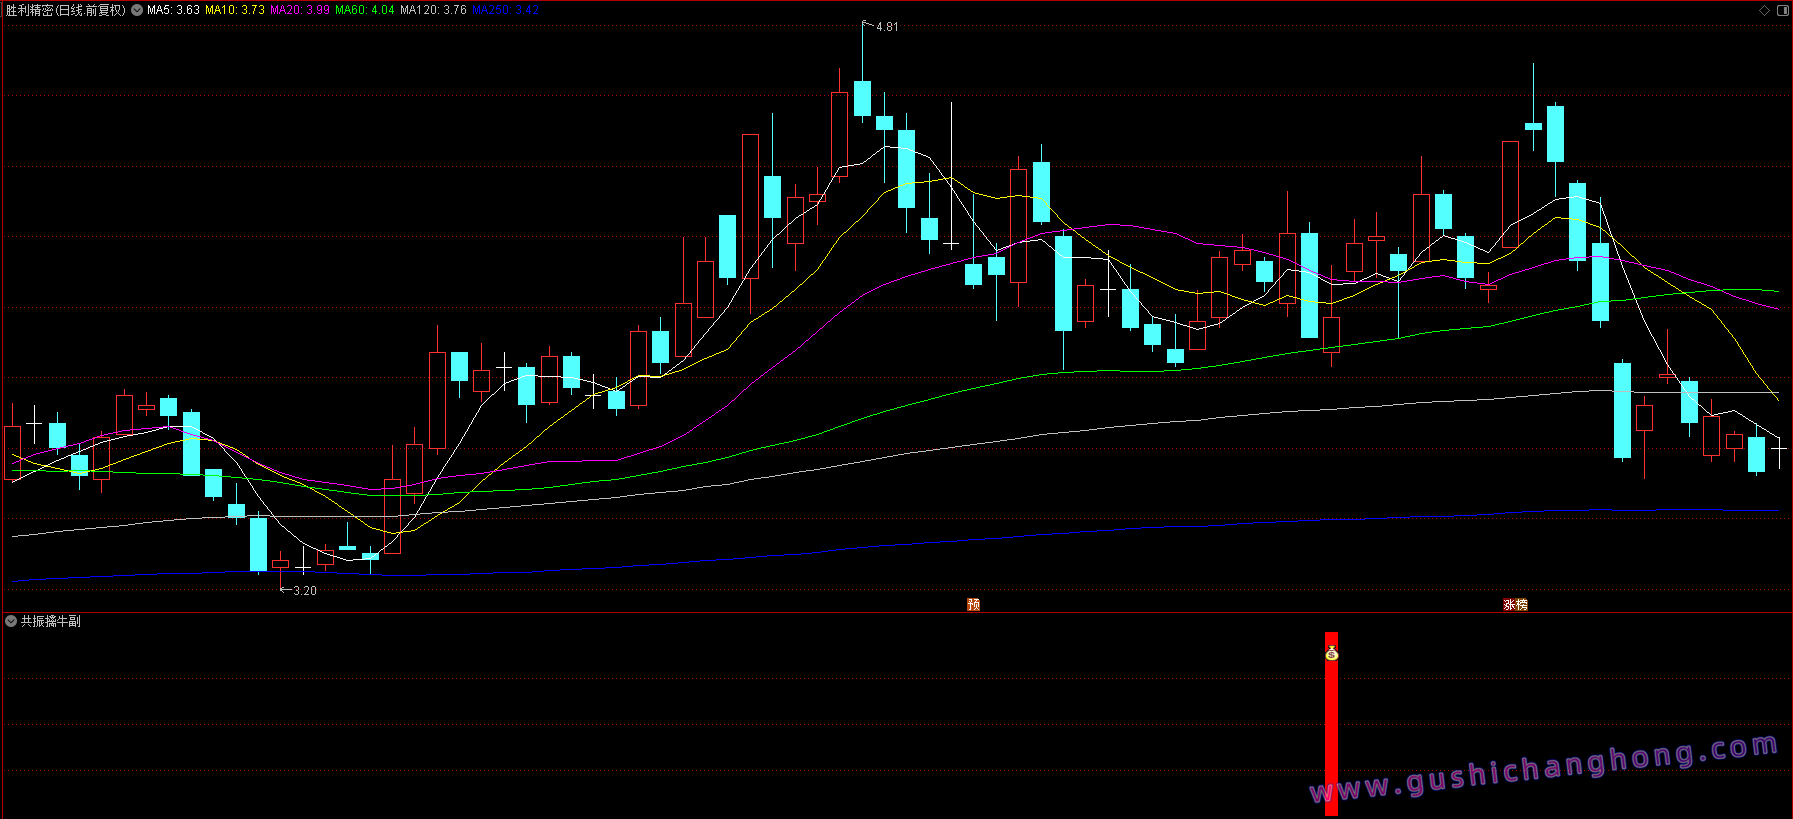Click the money bag signal icon
Image resolution: width=1793 pixels, height=819 pixels.
[1331, 654]
